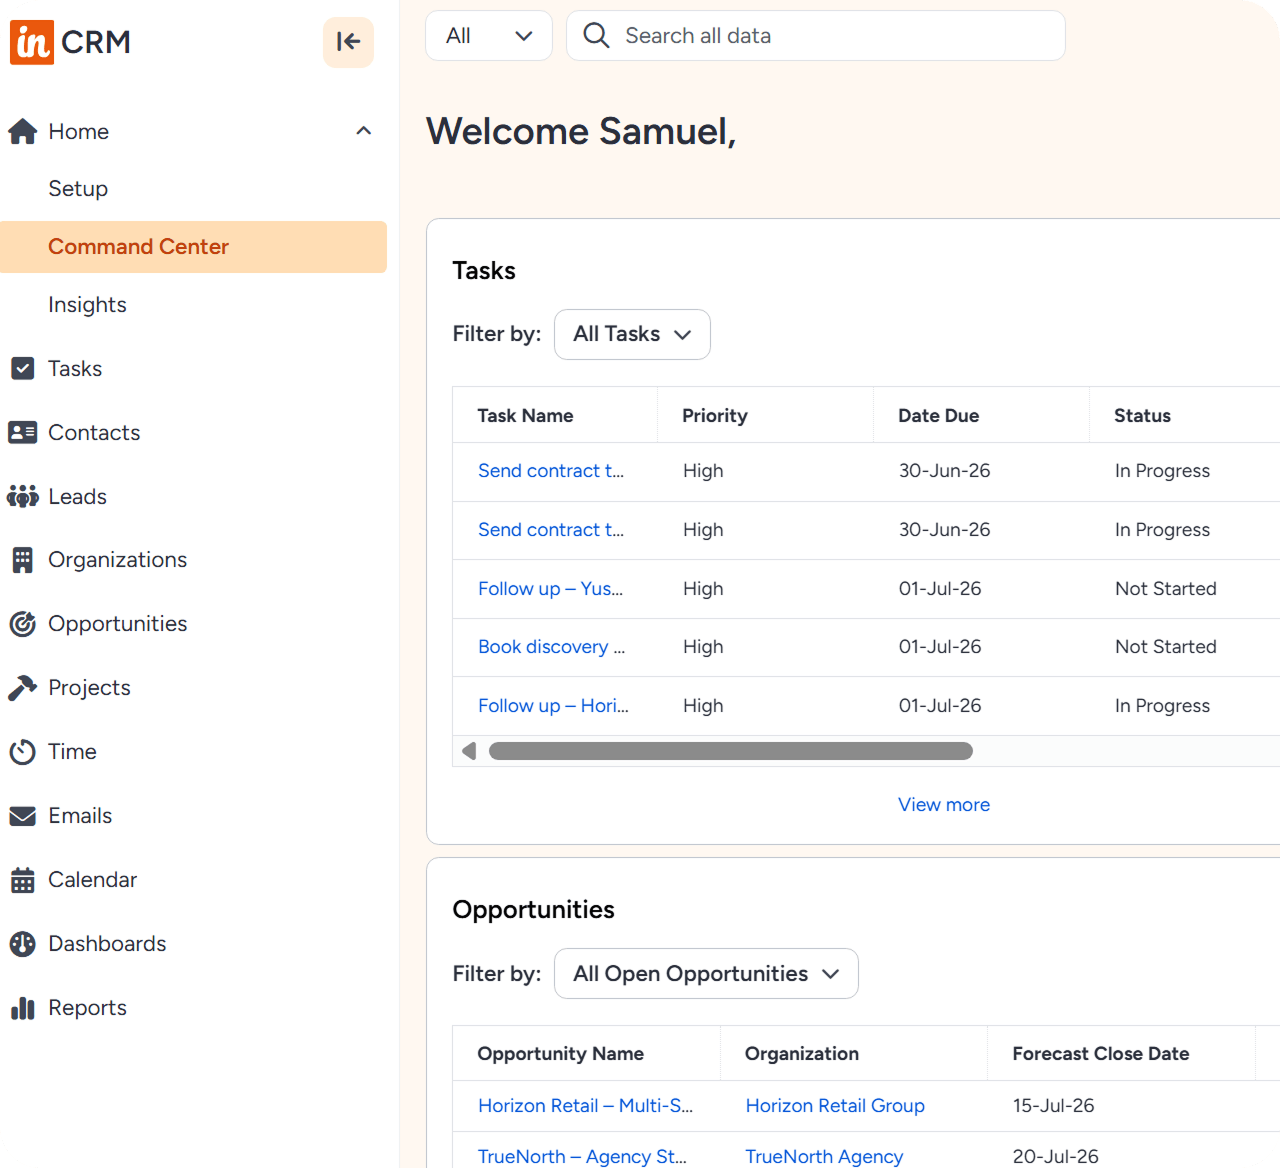Click Not Started status for Book discovery
This screenshot has height=1168, width=1280.
(1166, 647)
